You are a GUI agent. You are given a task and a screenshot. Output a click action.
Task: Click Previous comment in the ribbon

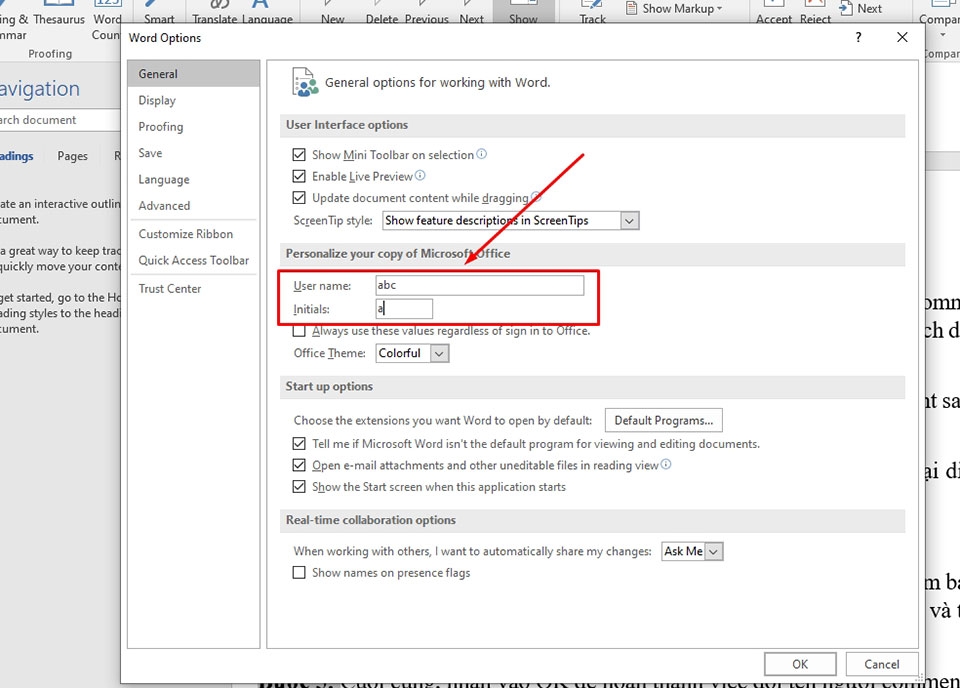[427, 13]
